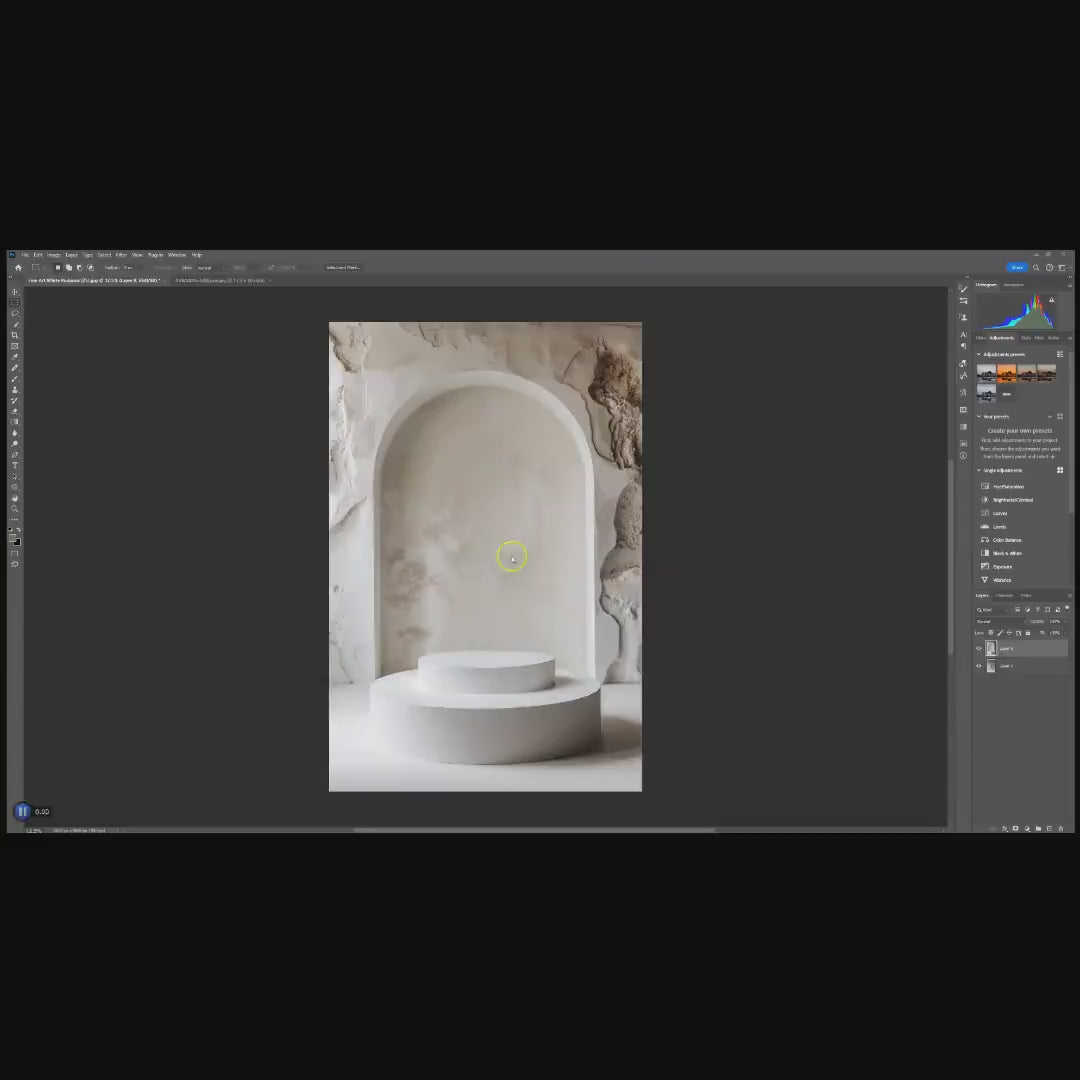Collapse the Single adjustments section
This screenshot has width=1080, height=1080.
coord(980,469)
